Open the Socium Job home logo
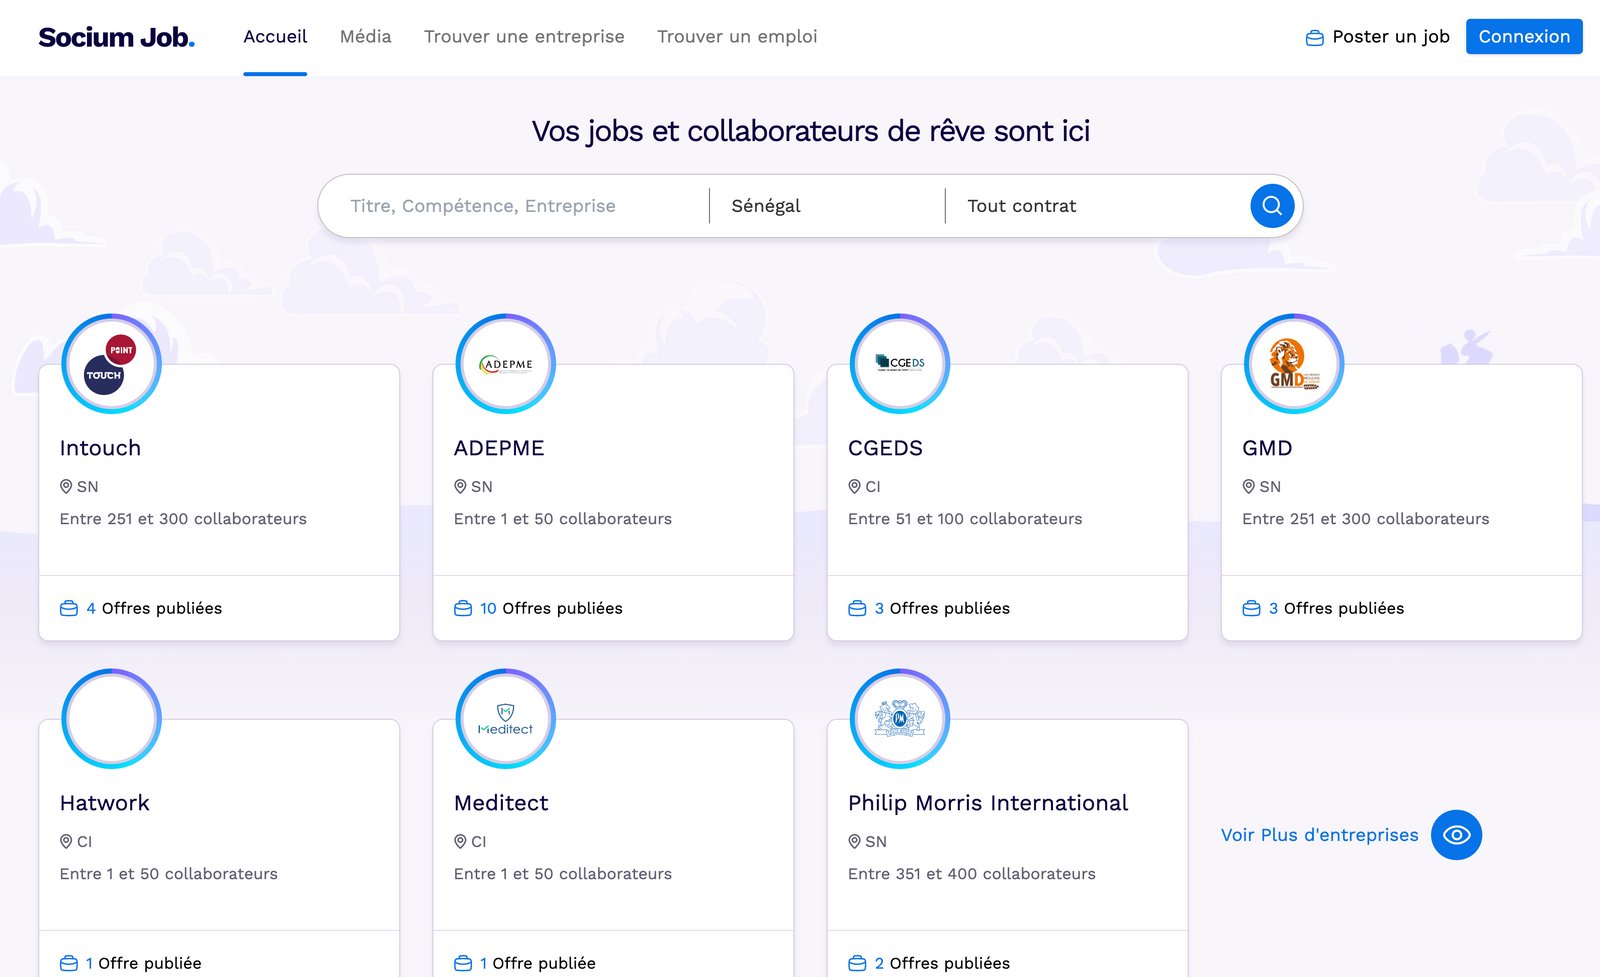The width and height of the screenshot is (1600, 977). [x=116, y=37]
